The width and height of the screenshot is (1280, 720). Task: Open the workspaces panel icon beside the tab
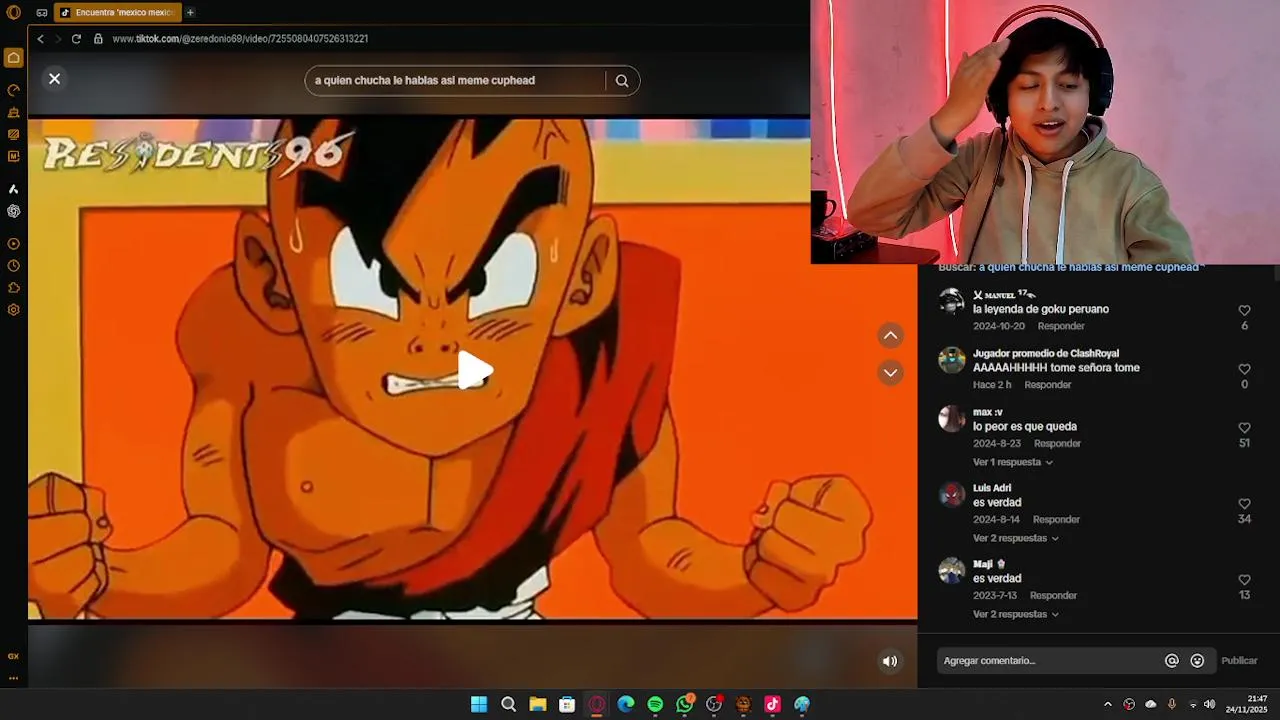42,13
